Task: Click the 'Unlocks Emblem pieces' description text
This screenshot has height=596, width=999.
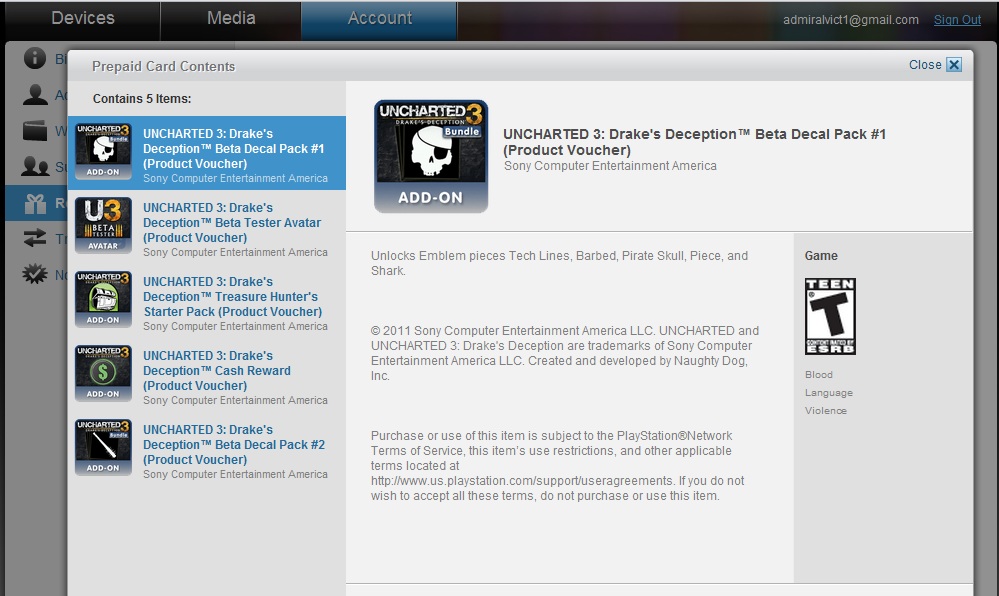Action: (559, 263)
